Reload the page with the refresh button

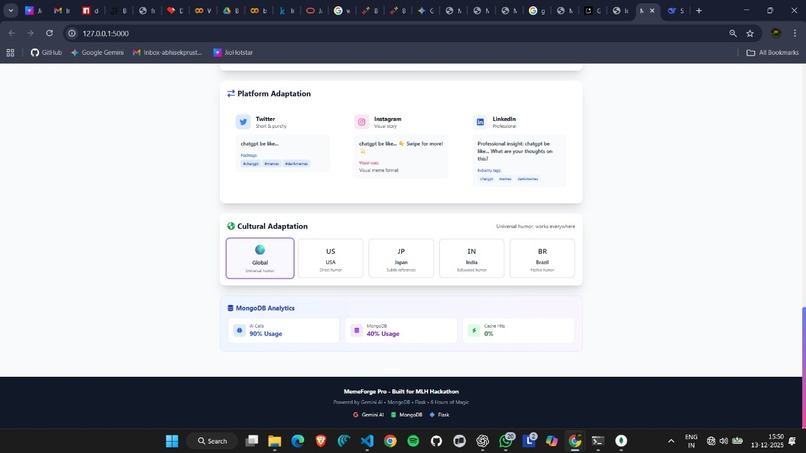(x=49, y=33)
